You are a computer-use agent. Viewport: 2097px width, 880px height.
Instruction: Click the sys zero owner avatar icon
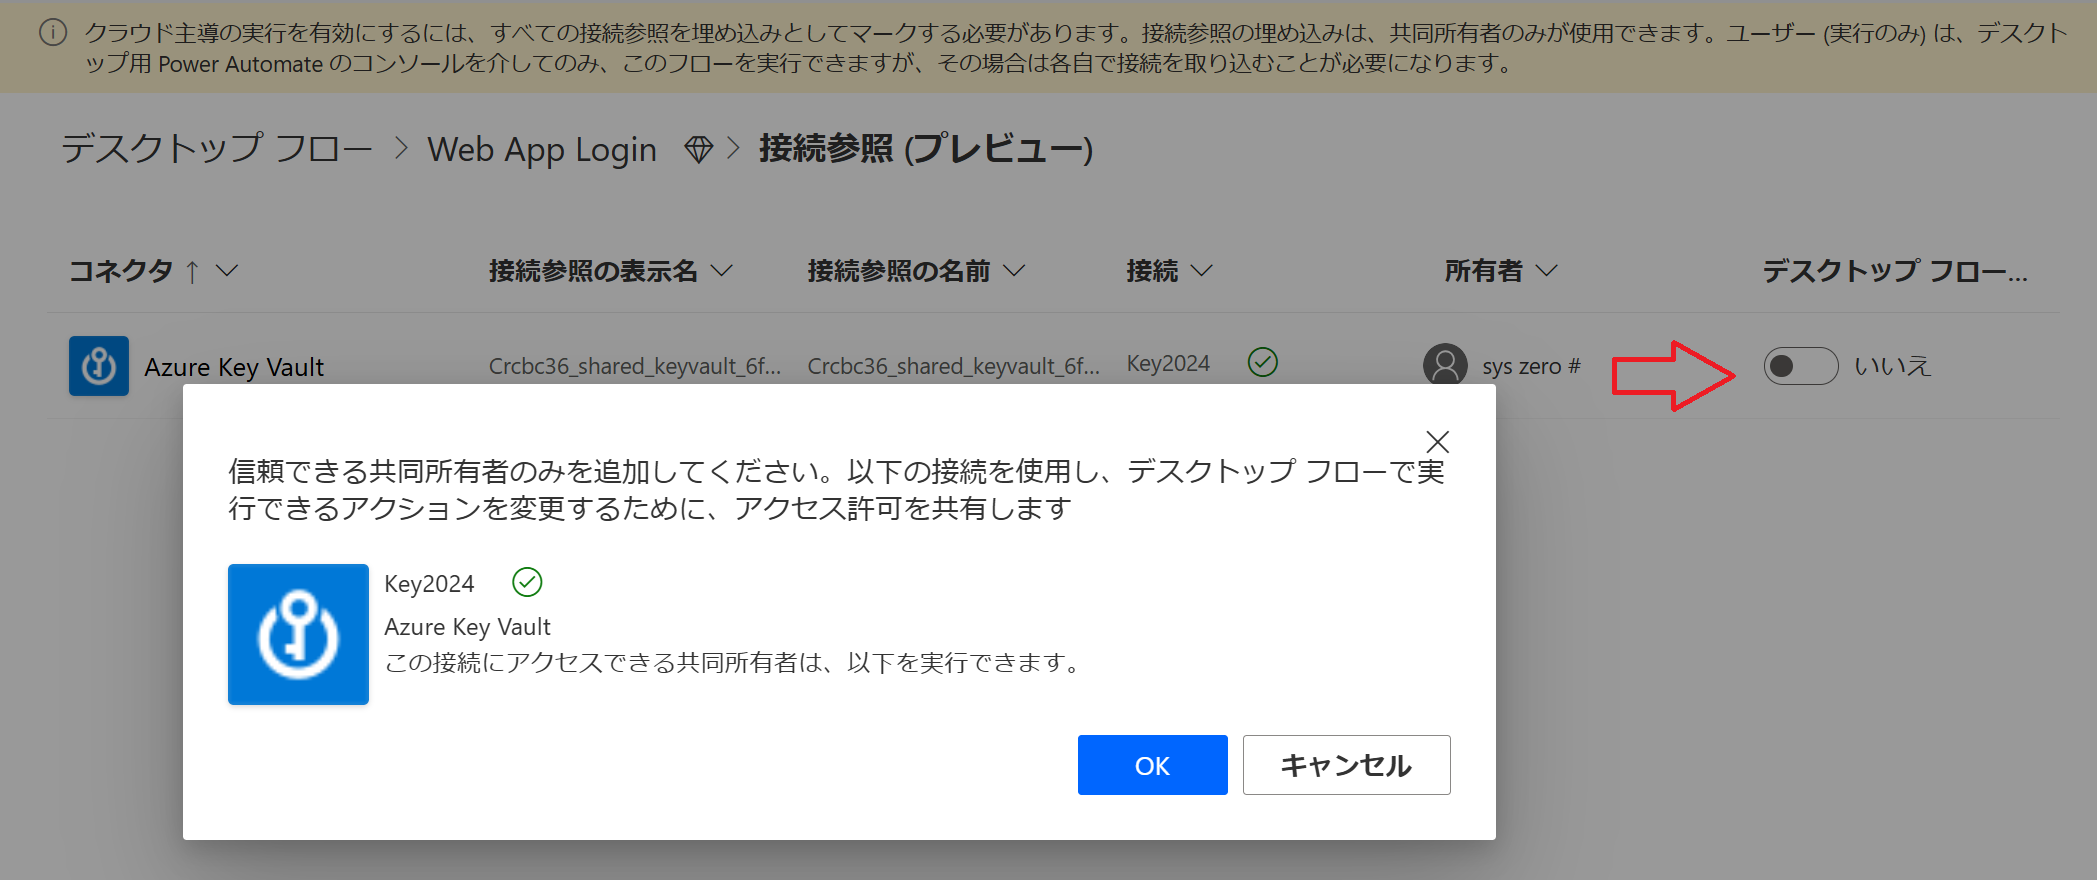click(1445, 366)
